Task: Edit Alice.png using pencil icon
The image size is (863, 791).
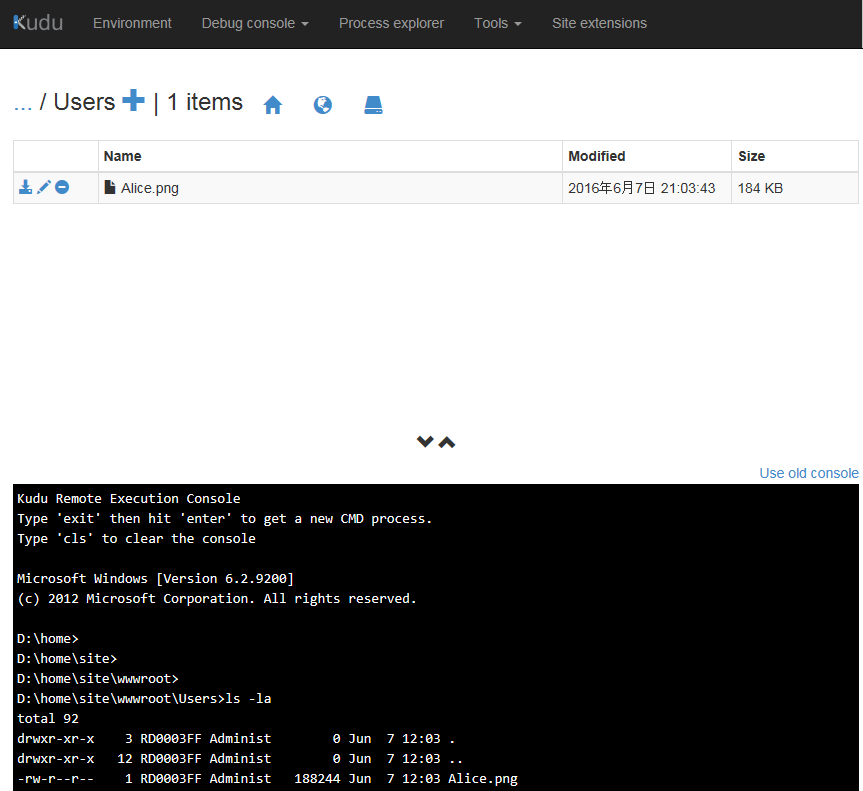Action: pos(43,187)
